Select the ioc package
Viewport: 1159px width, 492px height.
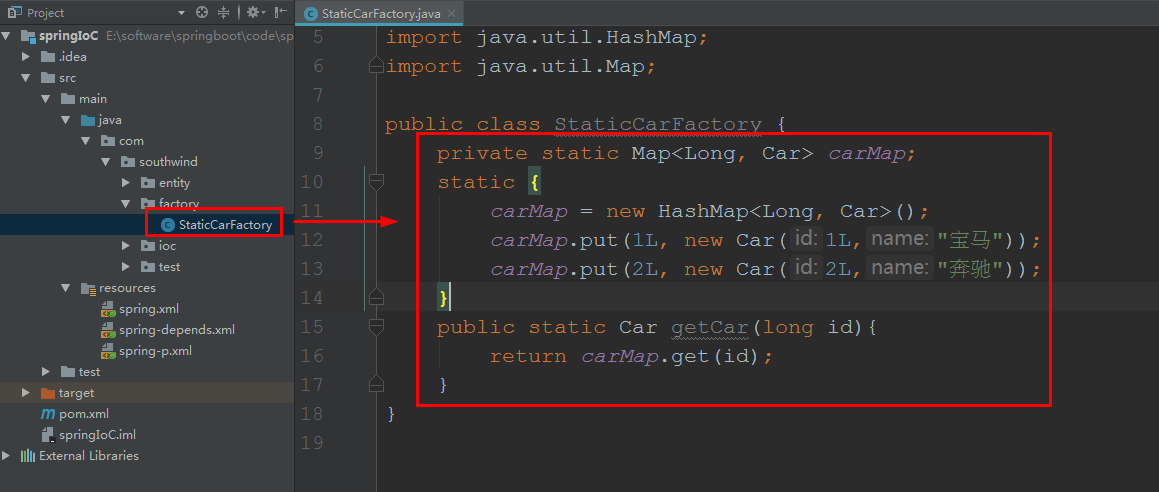(168, 245)
